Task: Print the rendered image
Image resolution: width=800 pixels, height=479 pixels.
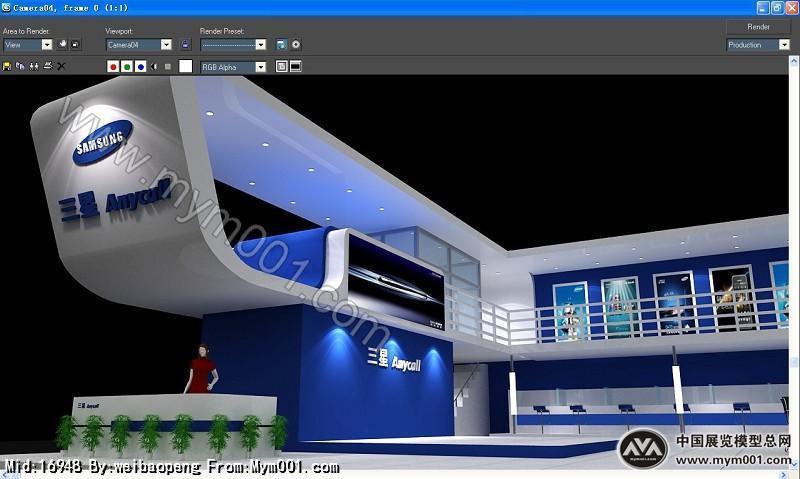Action: point(47,66)
